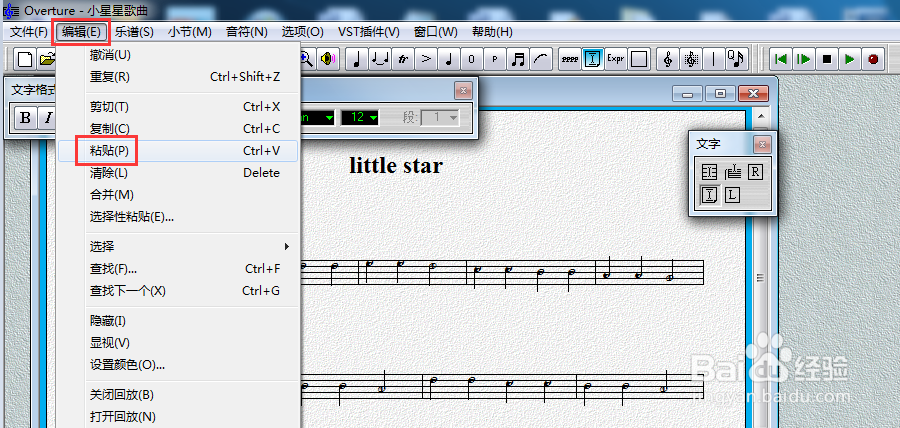Image resolution: width=900 pixels, height=428 pixels.
Task: Open the Expr expression tool
Action: [615, 59]
